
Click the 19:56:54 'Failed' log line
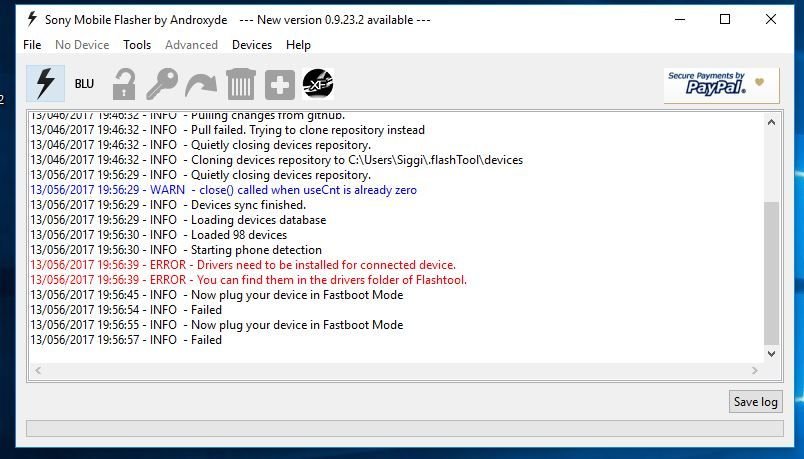pyautogui.click(x=126, y=310)
